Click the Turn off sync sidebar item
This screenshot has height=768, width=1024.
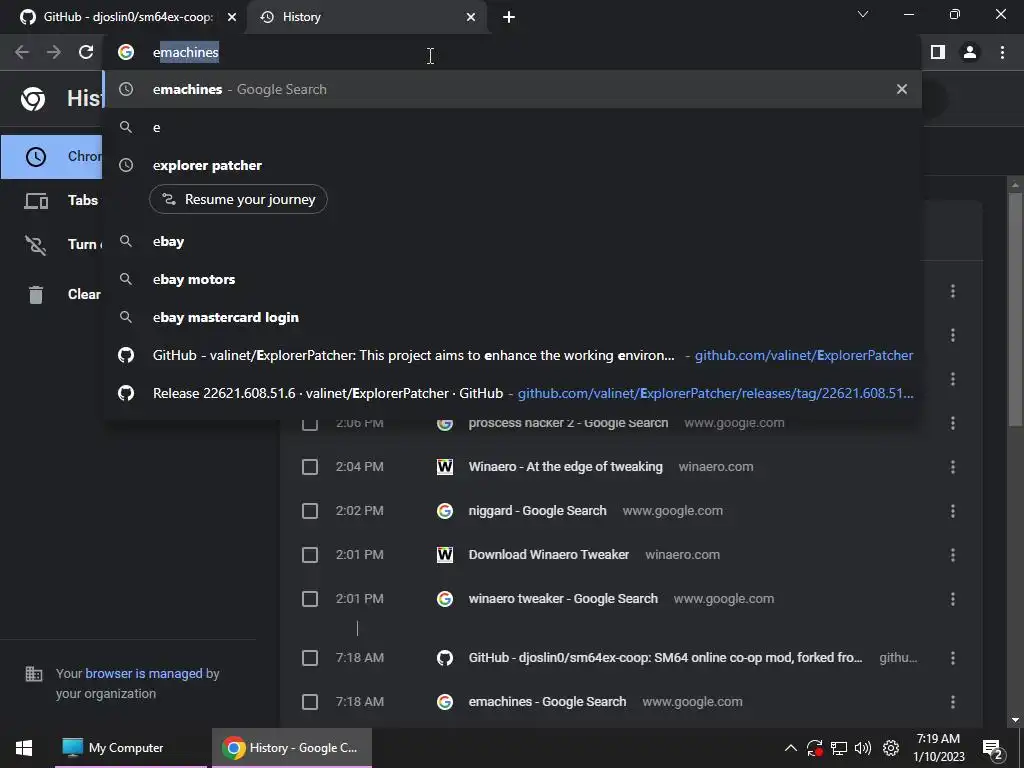60,244
